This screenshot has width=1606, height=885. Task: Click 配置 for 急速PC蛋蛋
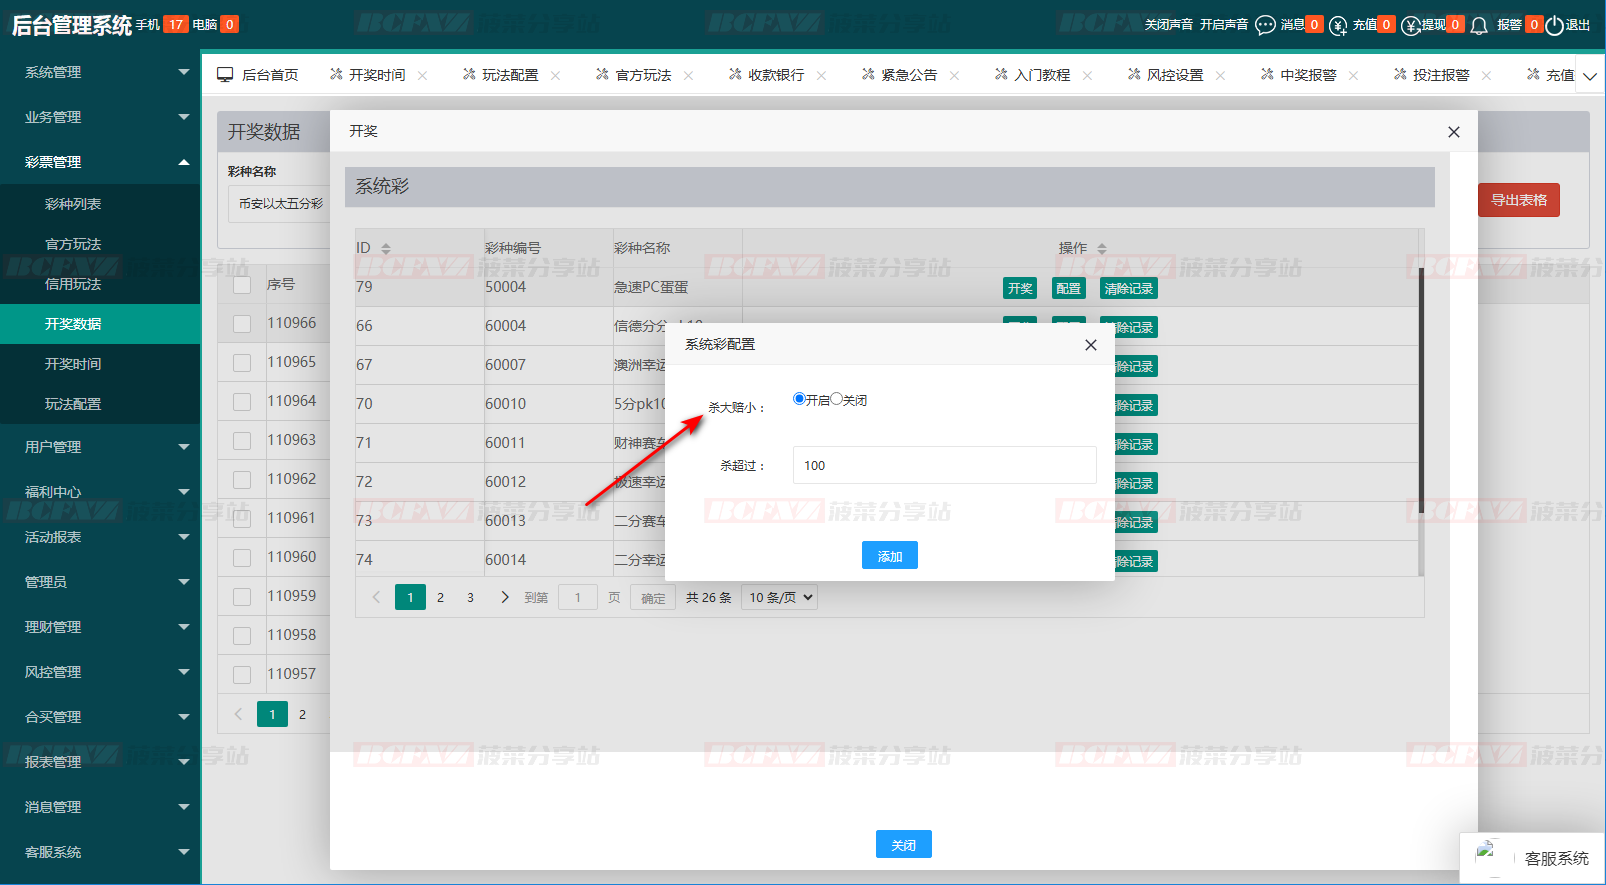[1068, 289]
